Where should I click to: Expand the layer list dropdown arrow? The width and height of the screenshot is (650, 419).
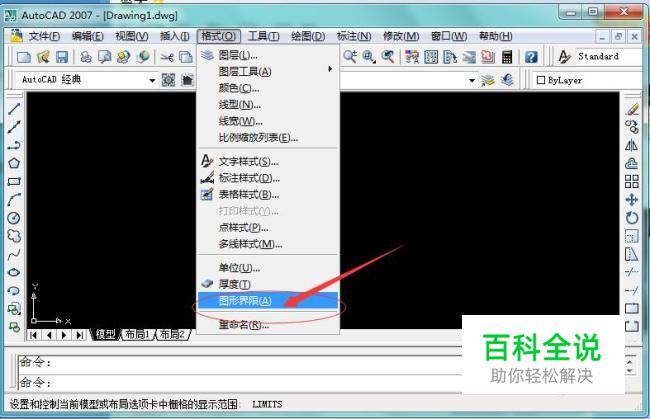(x=472, y=80)
